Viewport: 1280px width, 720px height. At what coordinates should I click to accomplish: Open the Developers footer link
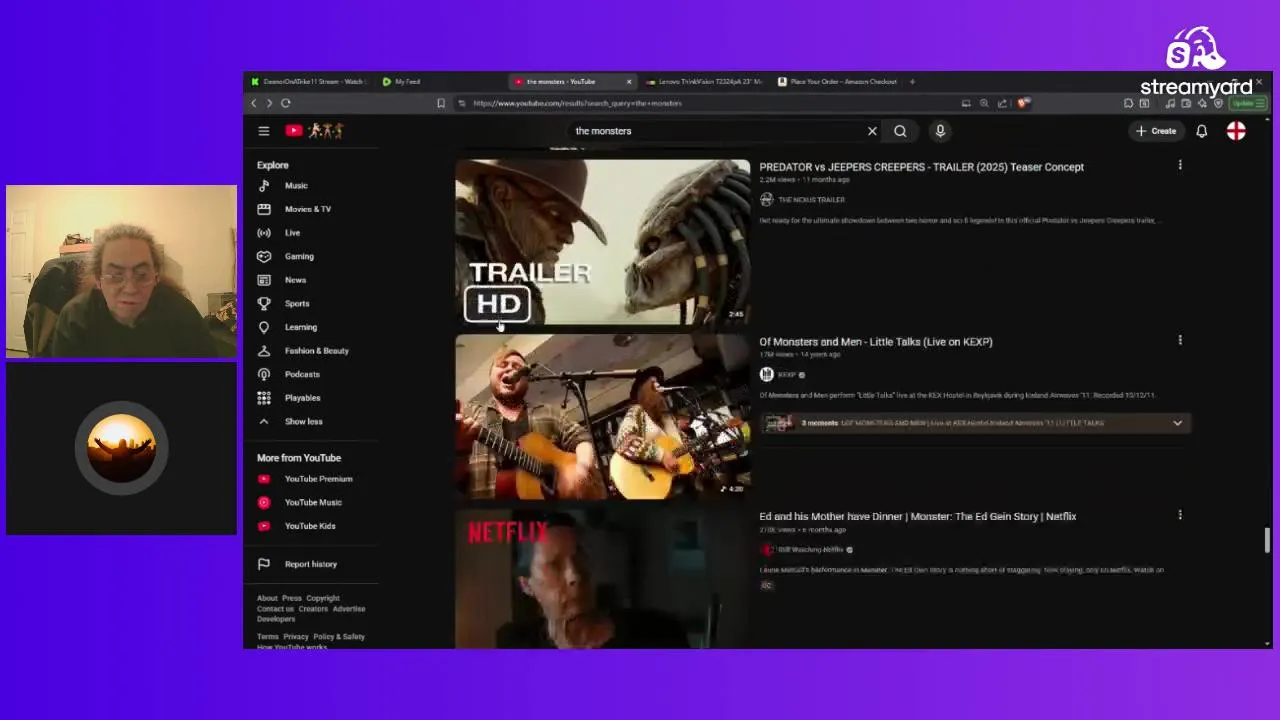click(276, 619)
